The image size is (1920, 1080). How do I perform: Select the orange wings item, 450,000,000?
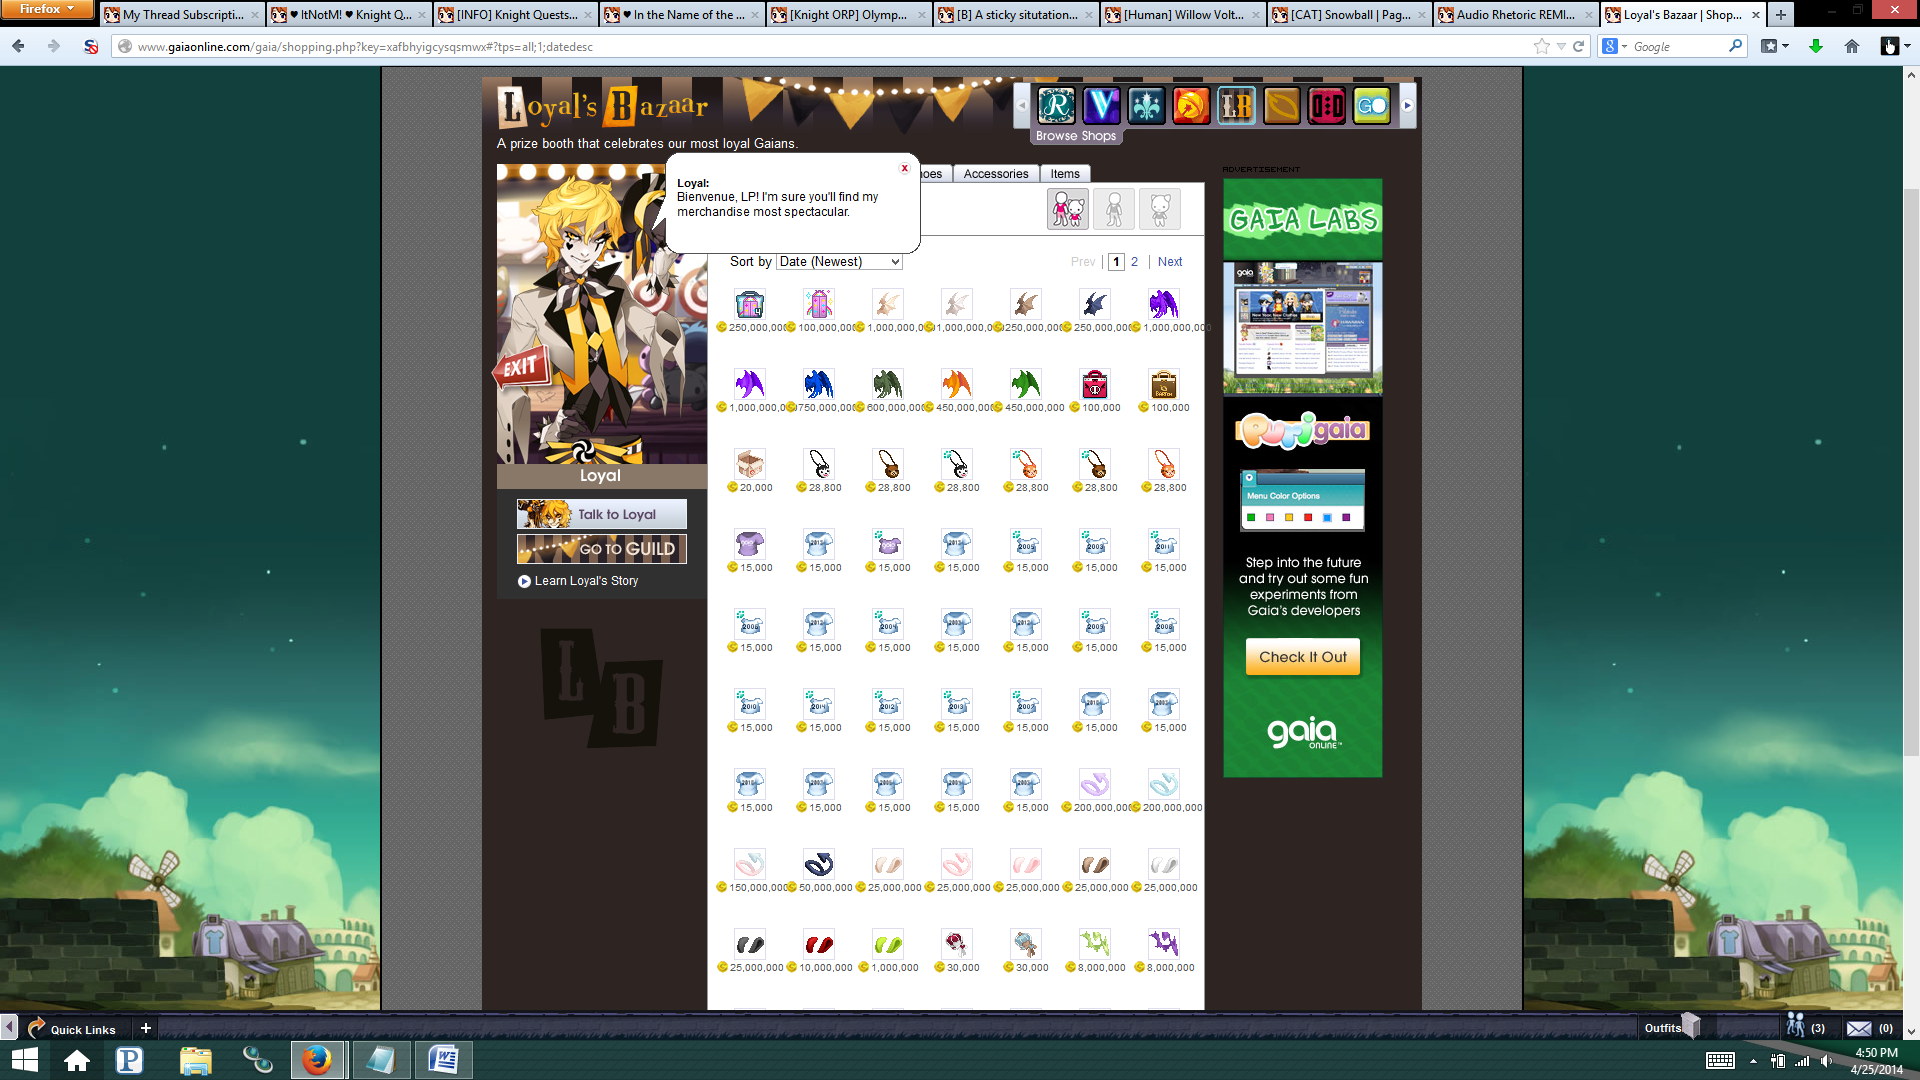[957, 383]
